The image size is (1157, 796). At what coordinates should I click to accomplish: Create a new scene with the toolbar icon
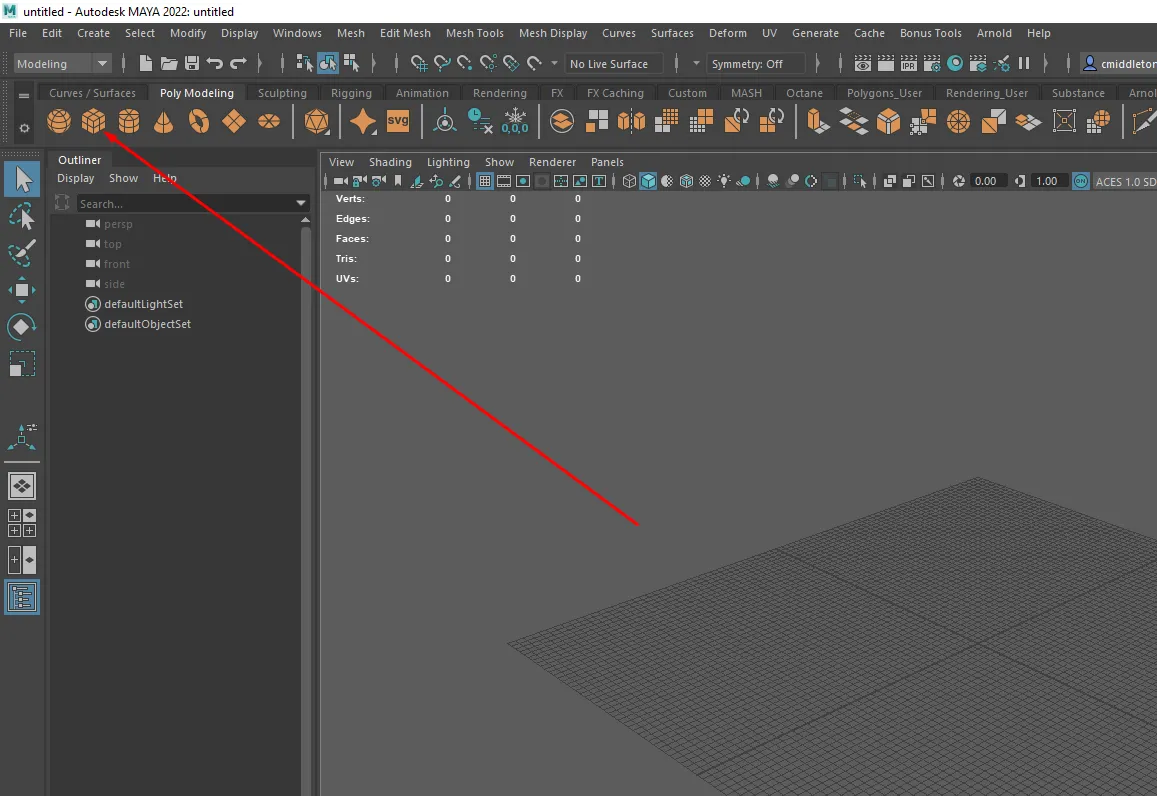click(x=145, y=63)
